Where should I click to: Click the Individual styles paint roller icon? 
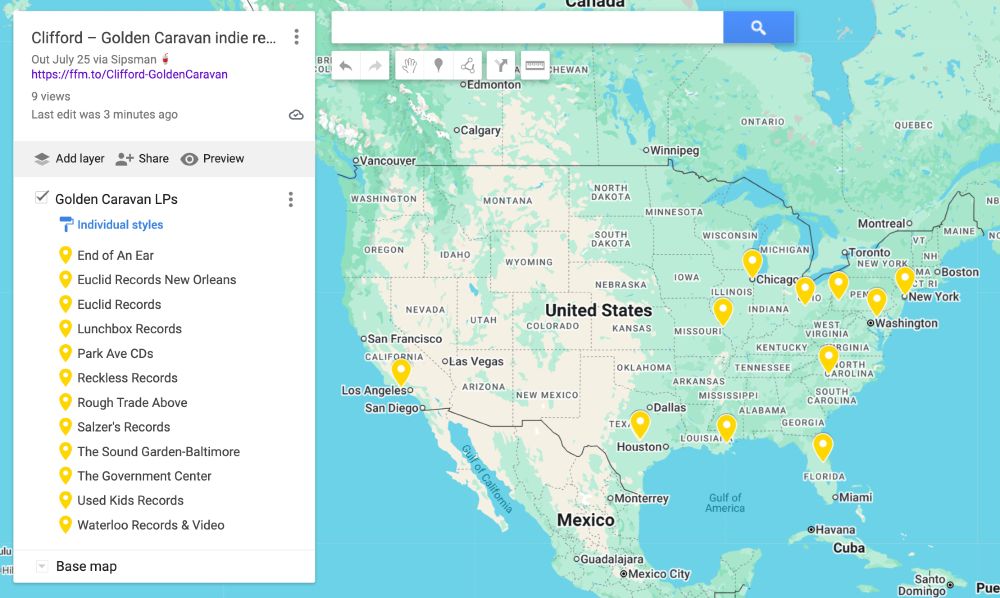coord(66,224)
